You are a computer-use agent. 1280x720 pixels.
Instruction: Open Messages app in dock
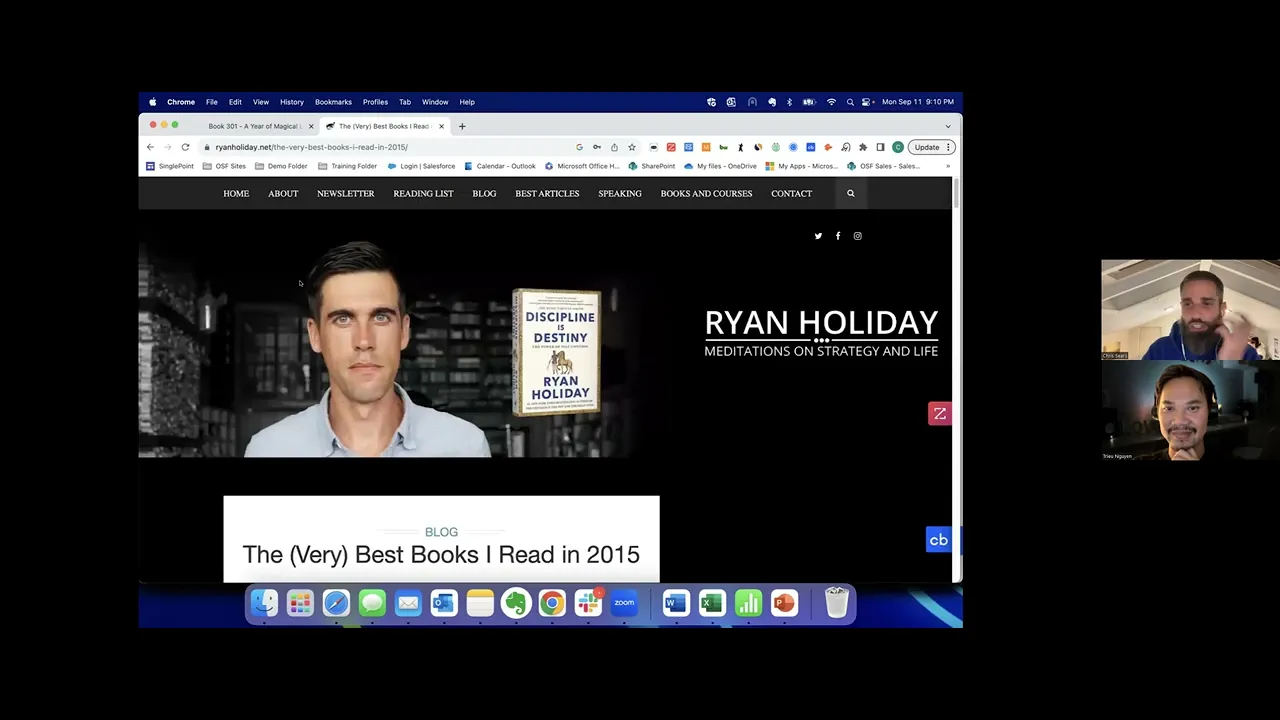[x=372, y=603]
